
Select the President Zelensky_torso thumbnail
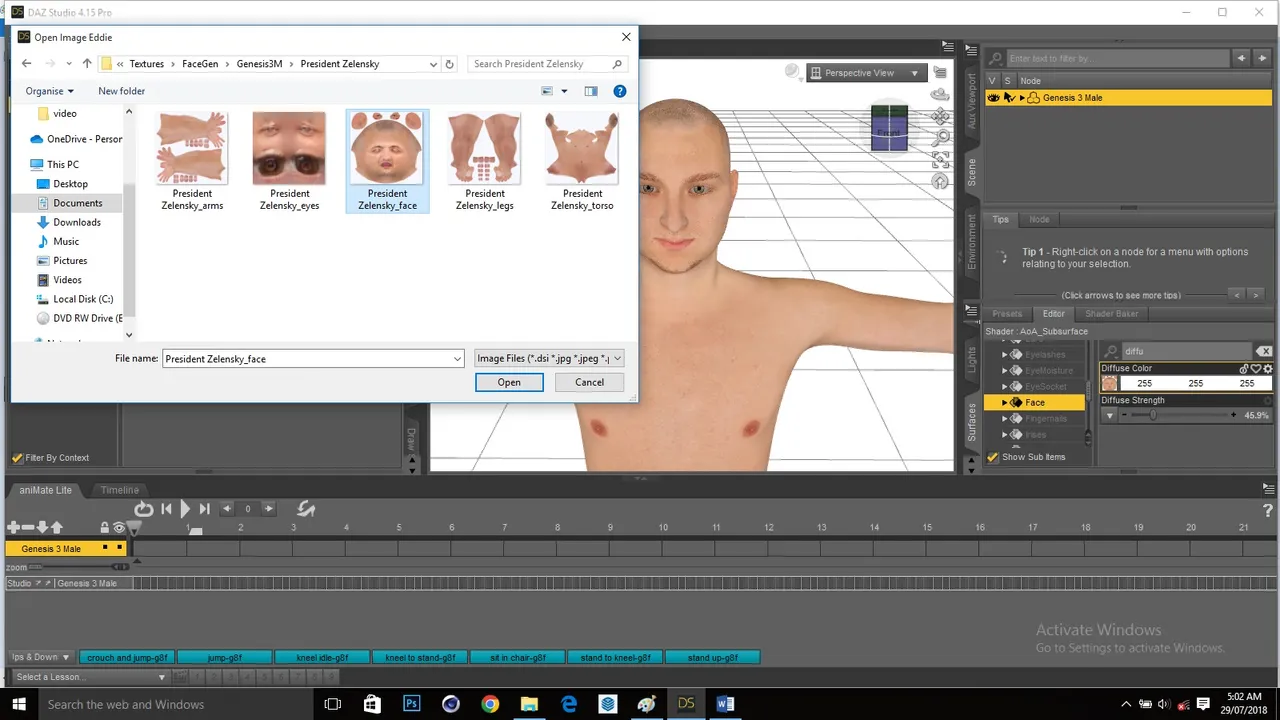582,161
